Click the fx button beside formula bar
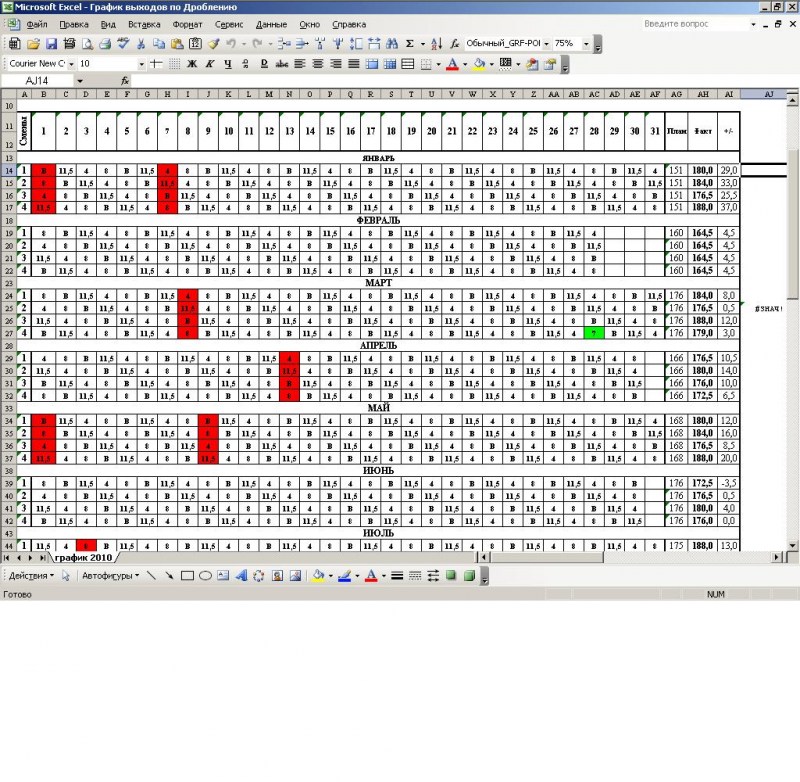This screenshot has width=800, height=782. point(125,81)
